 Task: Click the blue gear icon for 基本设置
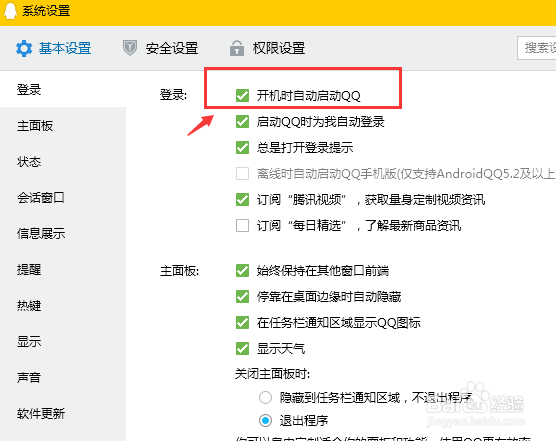point(24,48)
